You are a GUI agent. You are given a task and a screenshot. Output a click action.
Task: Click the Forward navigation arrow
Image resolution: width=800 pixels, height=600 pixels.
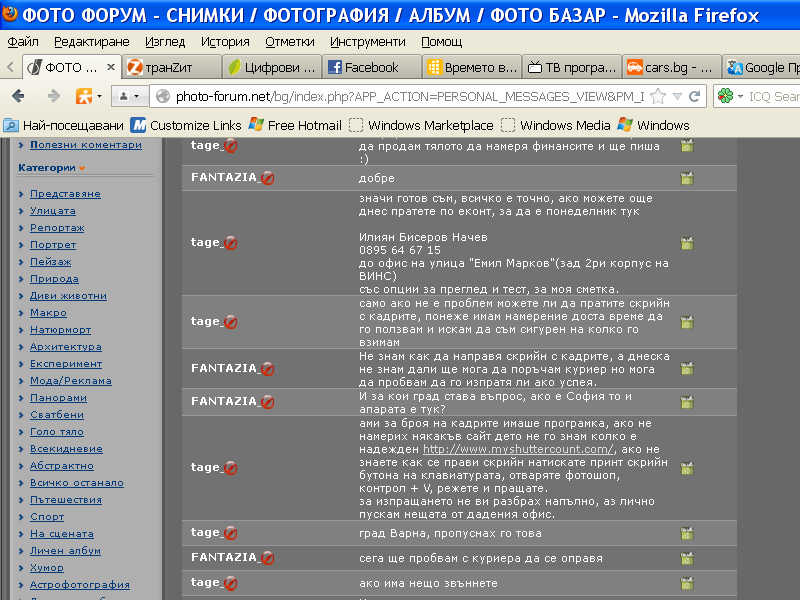click(x=53, y=96)
